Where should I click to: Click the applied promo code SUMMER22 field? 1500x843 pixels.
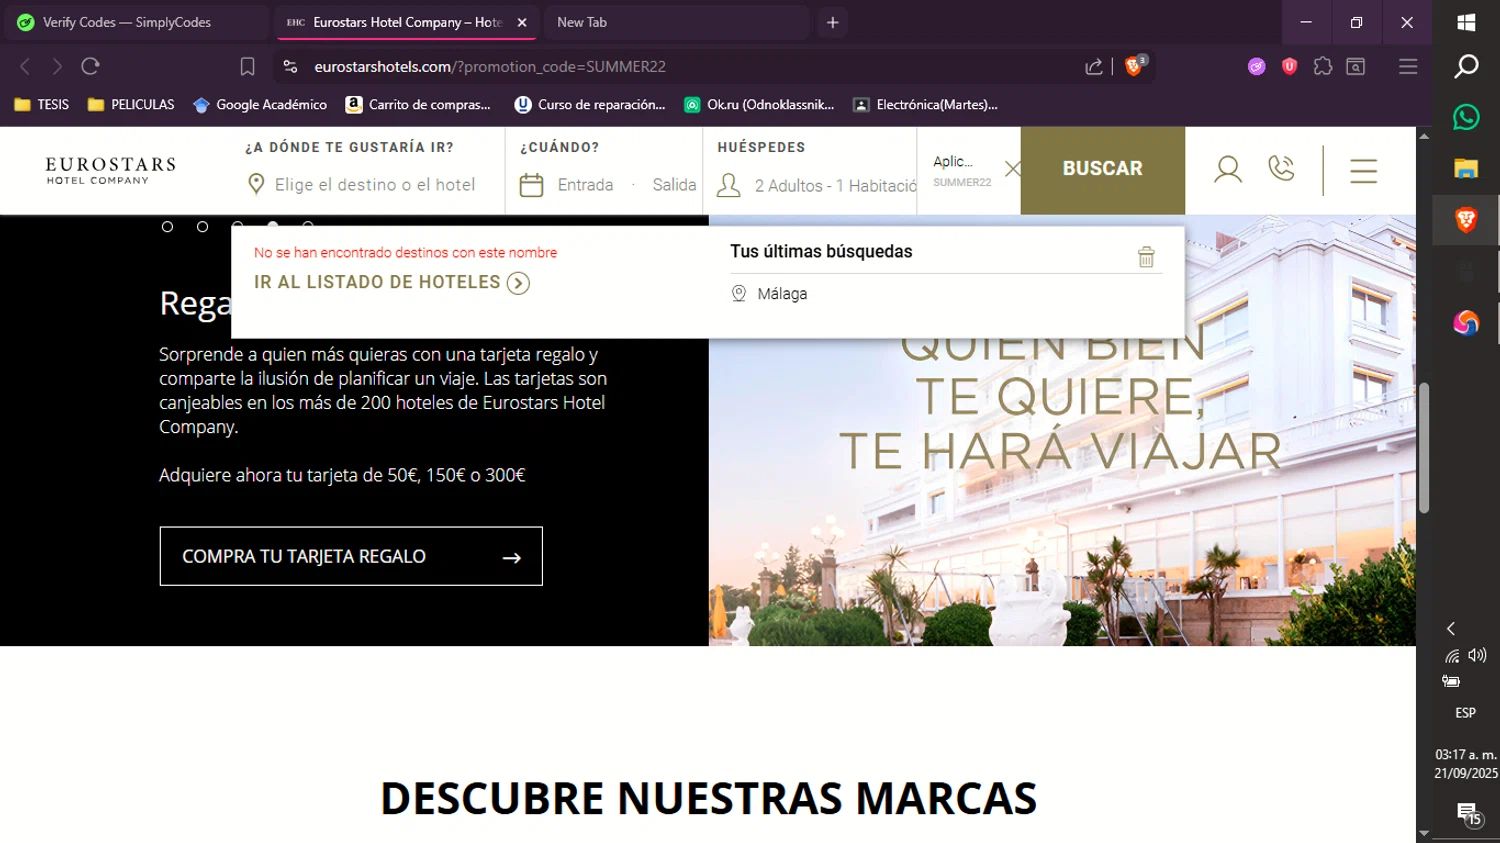(x=962, y=170)
